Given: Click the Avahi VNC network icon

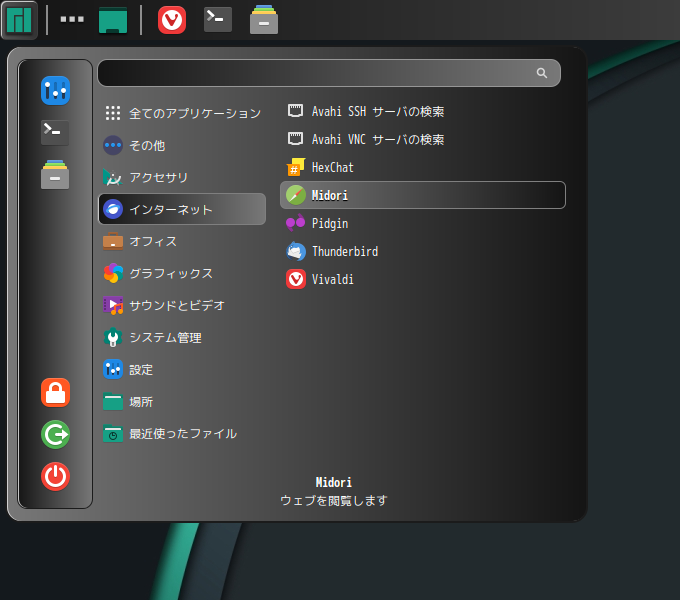Looking at the screenshot, I should coord(296,139).
